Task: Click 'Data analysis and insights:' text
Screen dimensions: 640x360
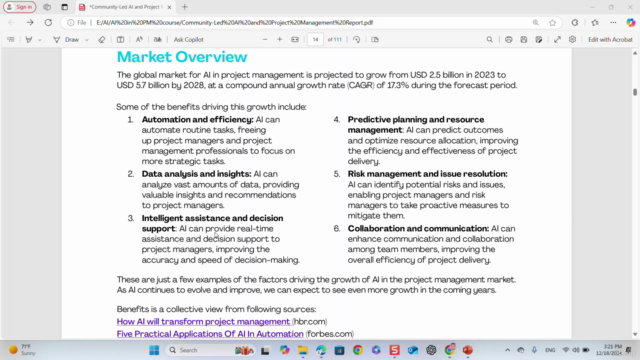Action: coord(197,174)
